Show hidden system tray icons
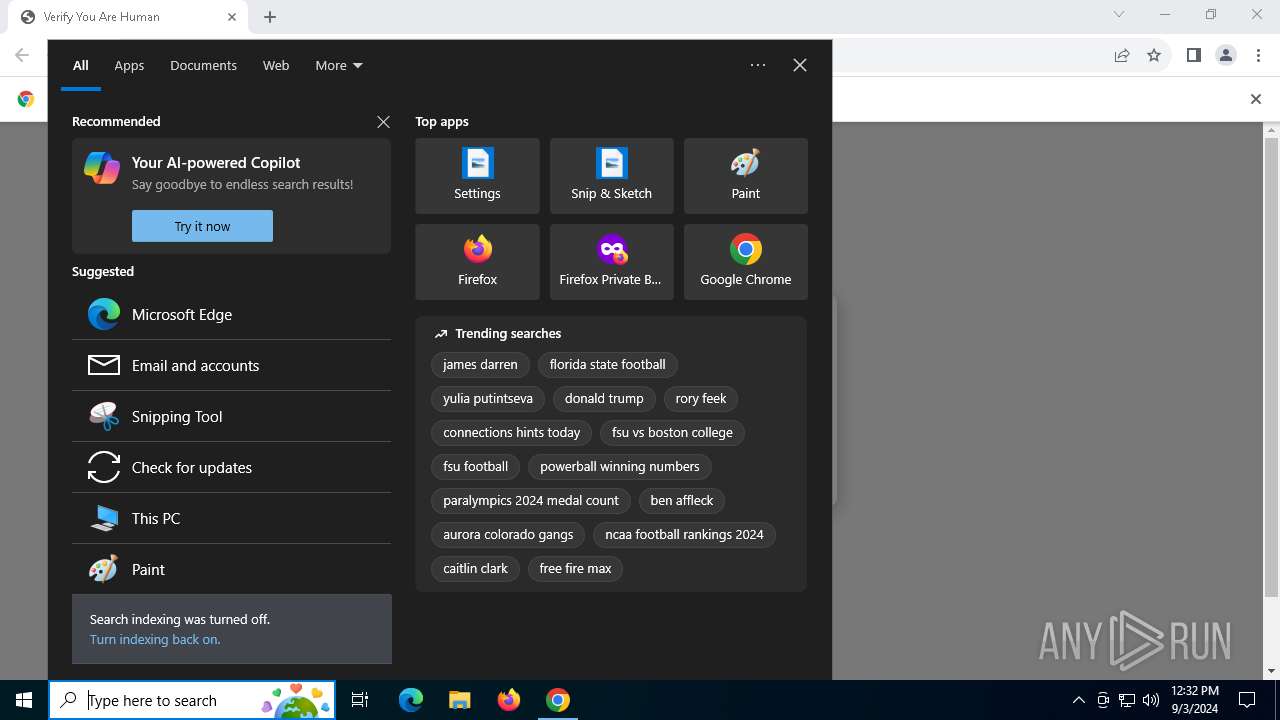 (1078, 700)
